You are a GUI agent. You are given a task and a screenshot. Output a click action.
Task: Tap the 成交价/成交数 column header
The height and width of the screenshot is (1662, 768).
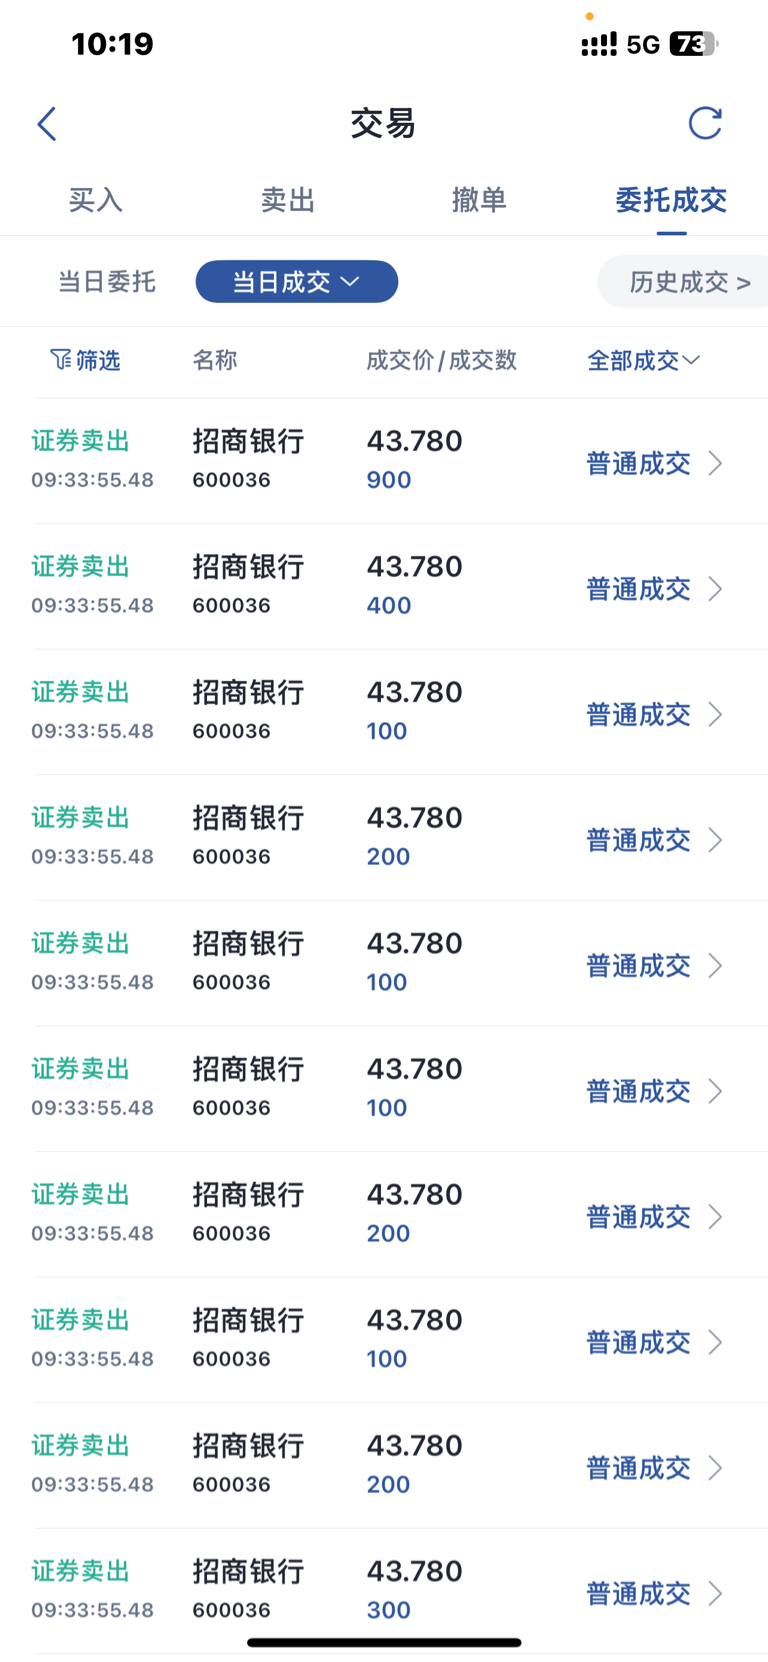coord(441,360)
